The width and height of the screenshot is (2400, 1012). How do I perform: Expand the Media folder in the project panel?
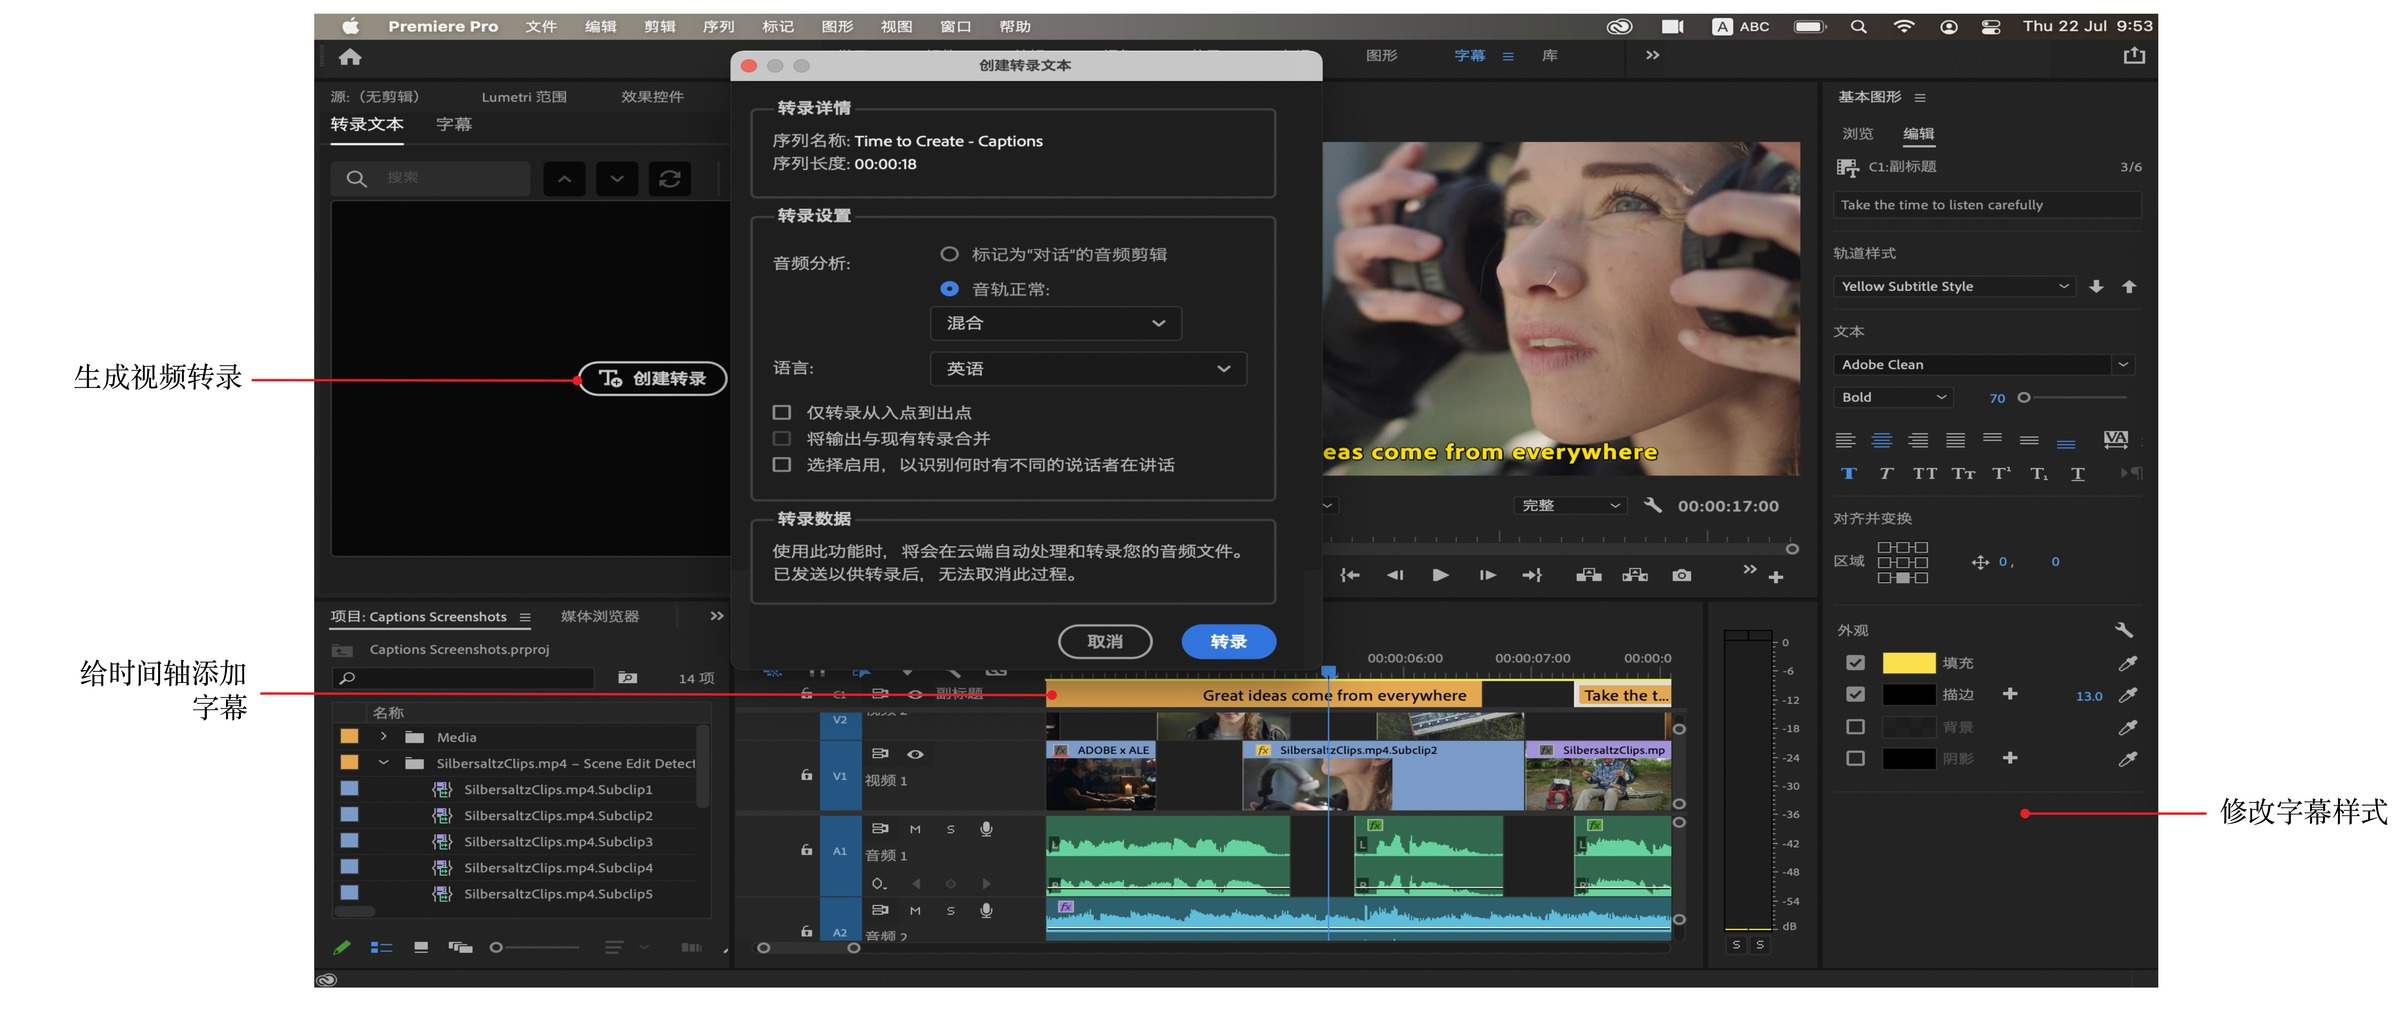384,737
